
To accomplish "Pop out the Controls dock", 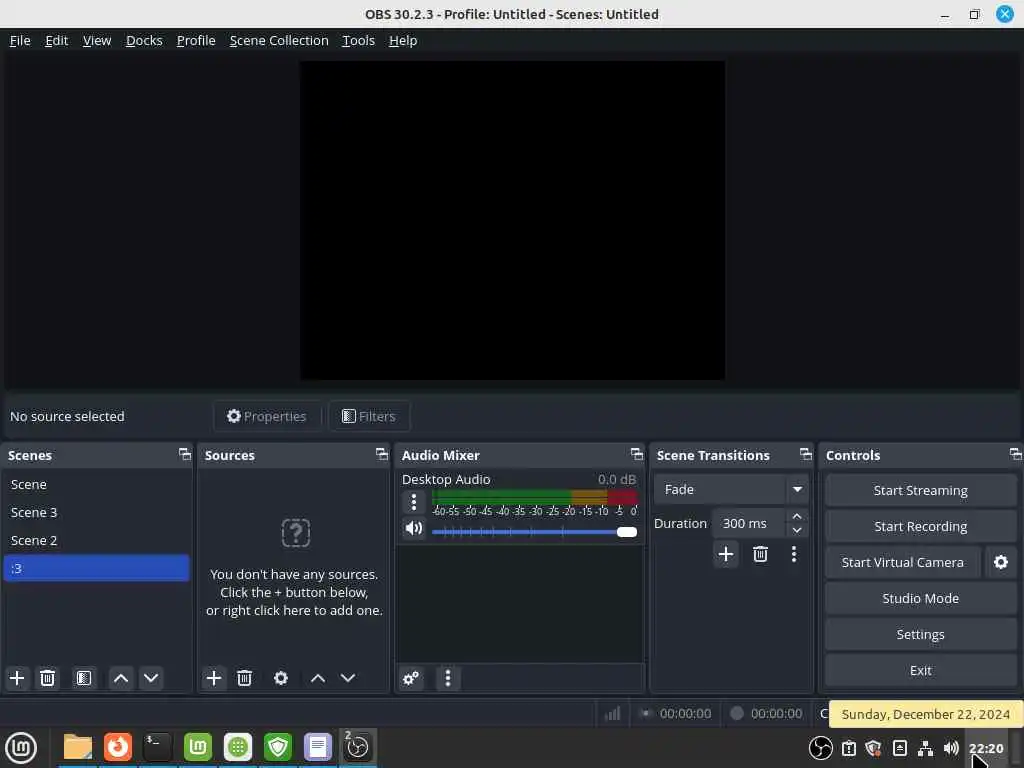I will click(x=1016, y=454).
